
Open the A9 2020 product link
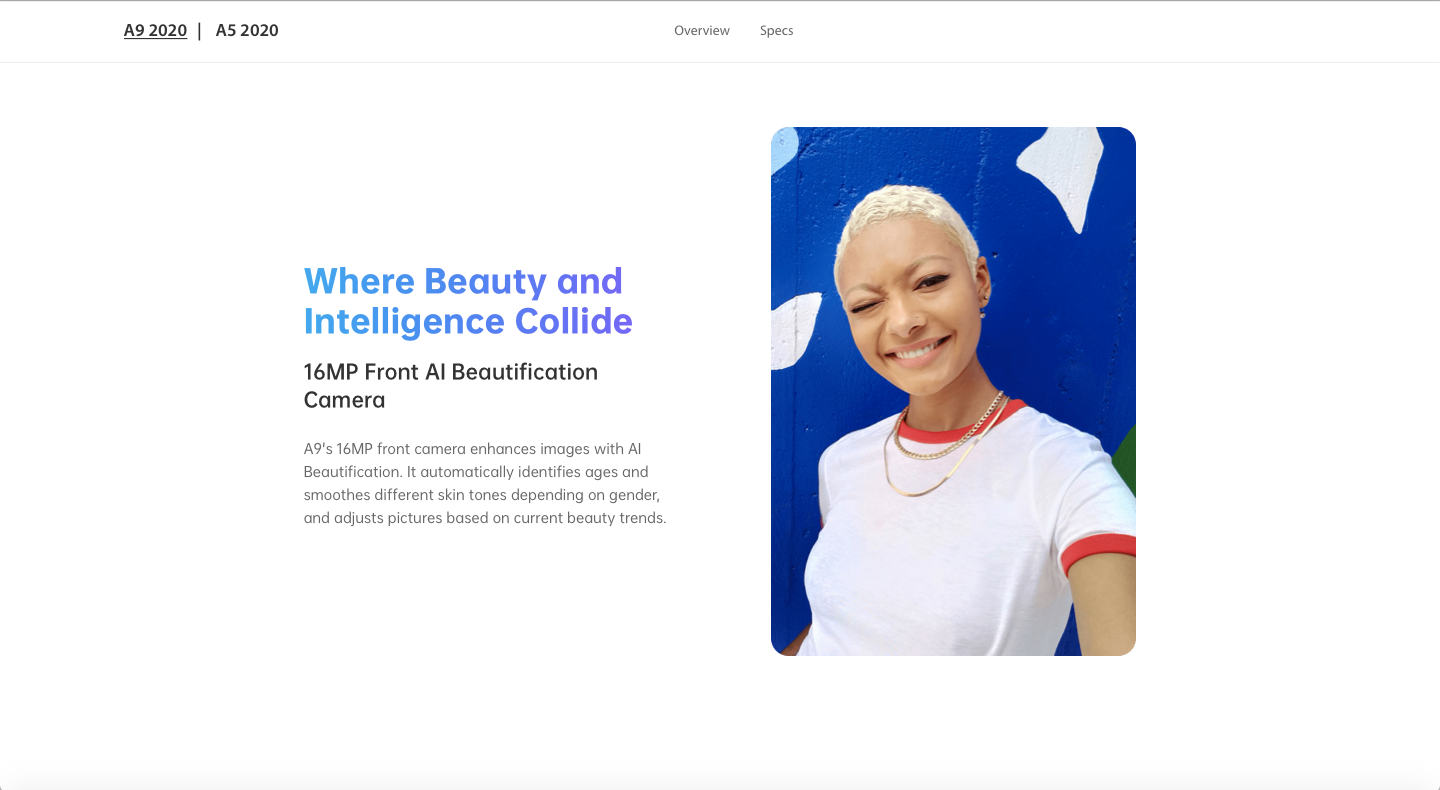click(155, 30)
